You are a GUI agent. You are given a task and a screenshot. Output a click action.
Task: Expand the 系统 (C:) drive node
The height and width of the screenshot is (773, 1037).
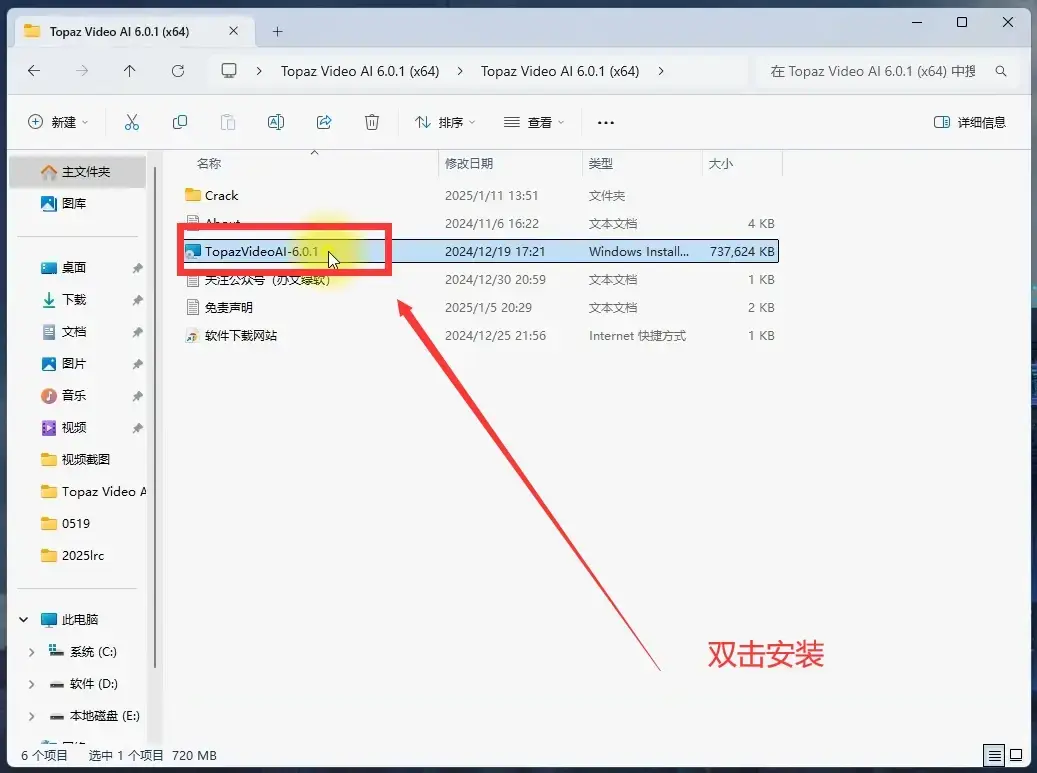tap(31, 652)
